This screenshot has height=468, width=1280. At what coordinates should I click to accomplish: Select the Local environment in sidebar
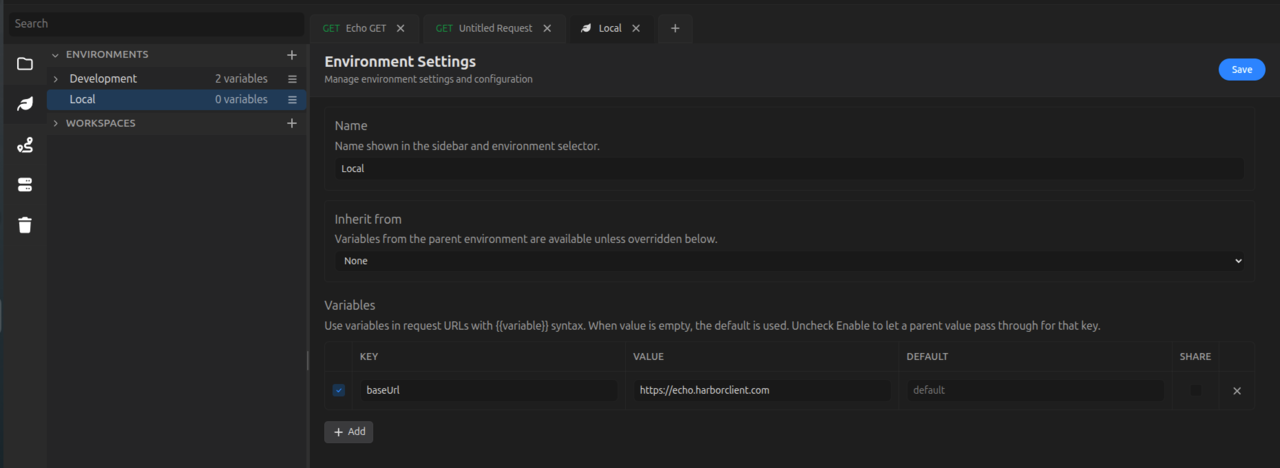coord(177,100)
